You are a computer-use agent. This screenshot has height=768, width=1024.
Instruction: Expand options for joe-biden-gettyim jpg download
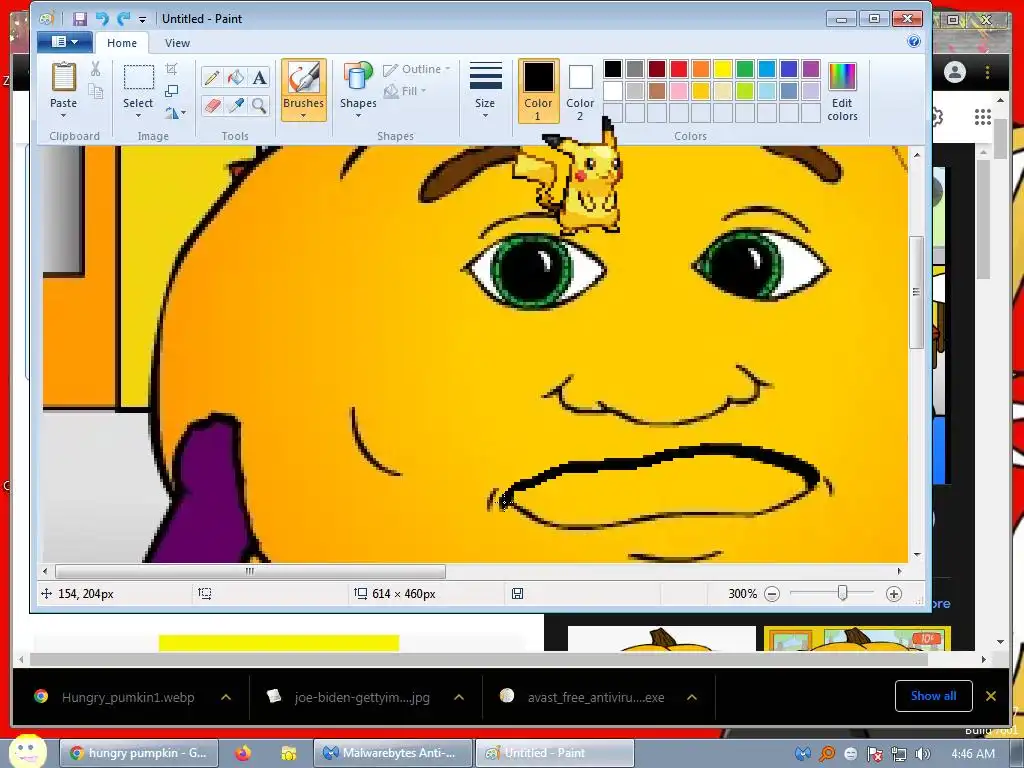pyautogui.click(x=459, y=697)
